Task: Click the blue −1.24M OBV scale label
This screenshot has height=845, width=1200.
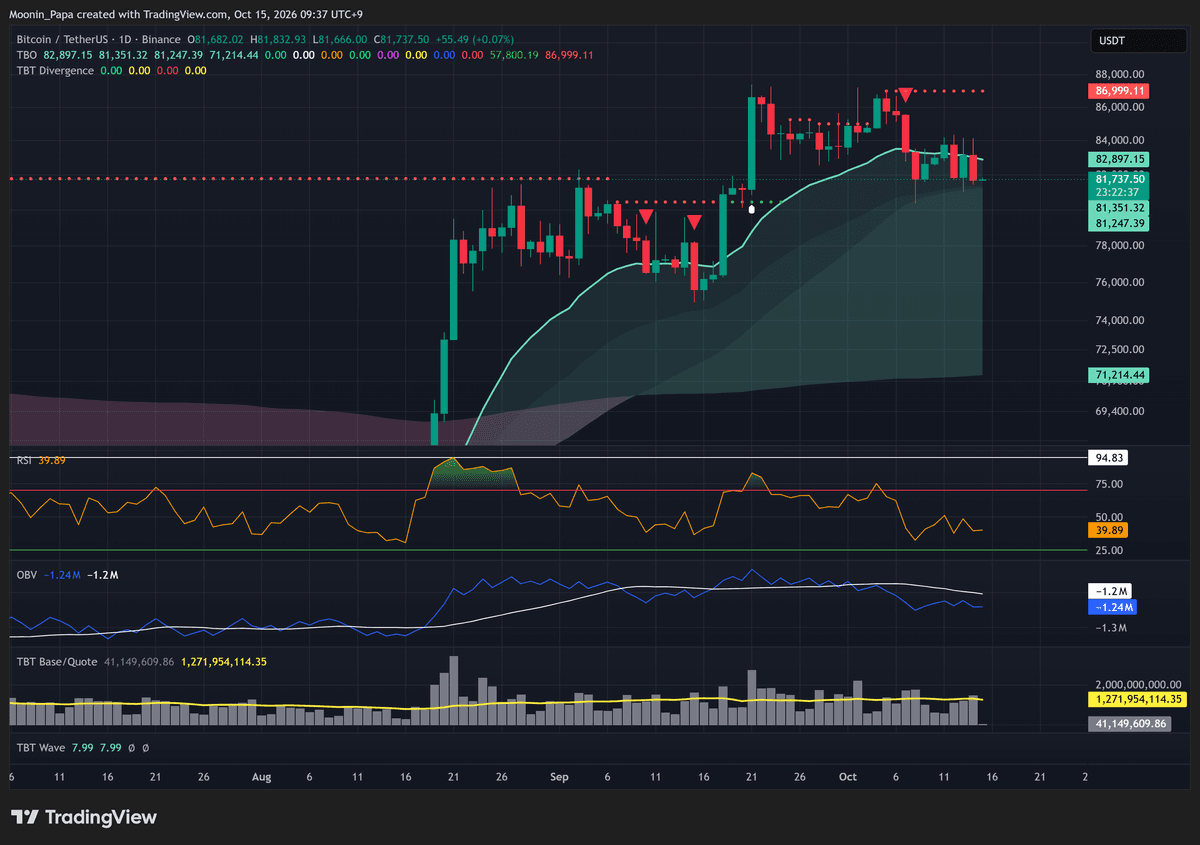Action: [1114, 607]
